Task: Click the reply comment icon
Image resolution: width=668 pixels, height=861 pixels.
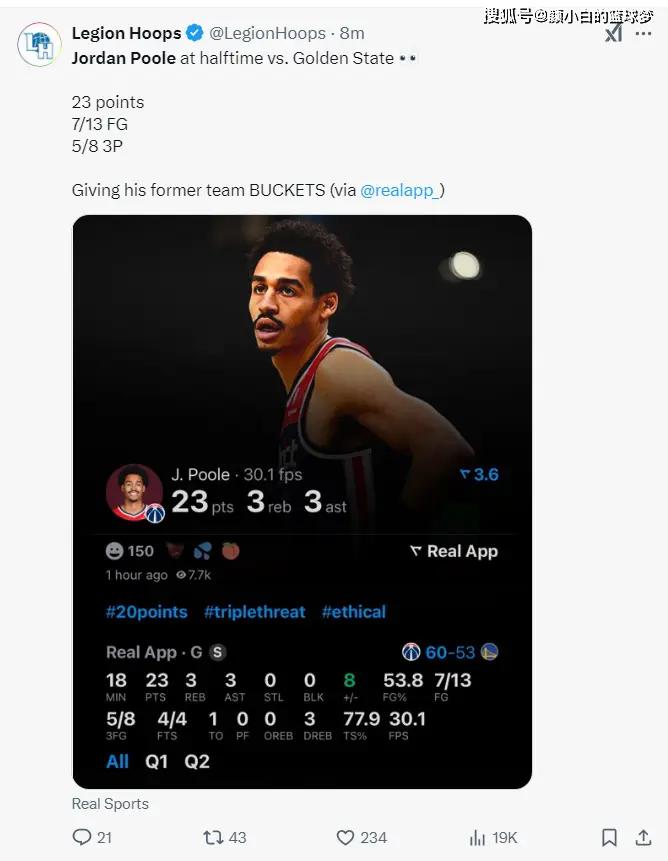Action: pos(82,837)
